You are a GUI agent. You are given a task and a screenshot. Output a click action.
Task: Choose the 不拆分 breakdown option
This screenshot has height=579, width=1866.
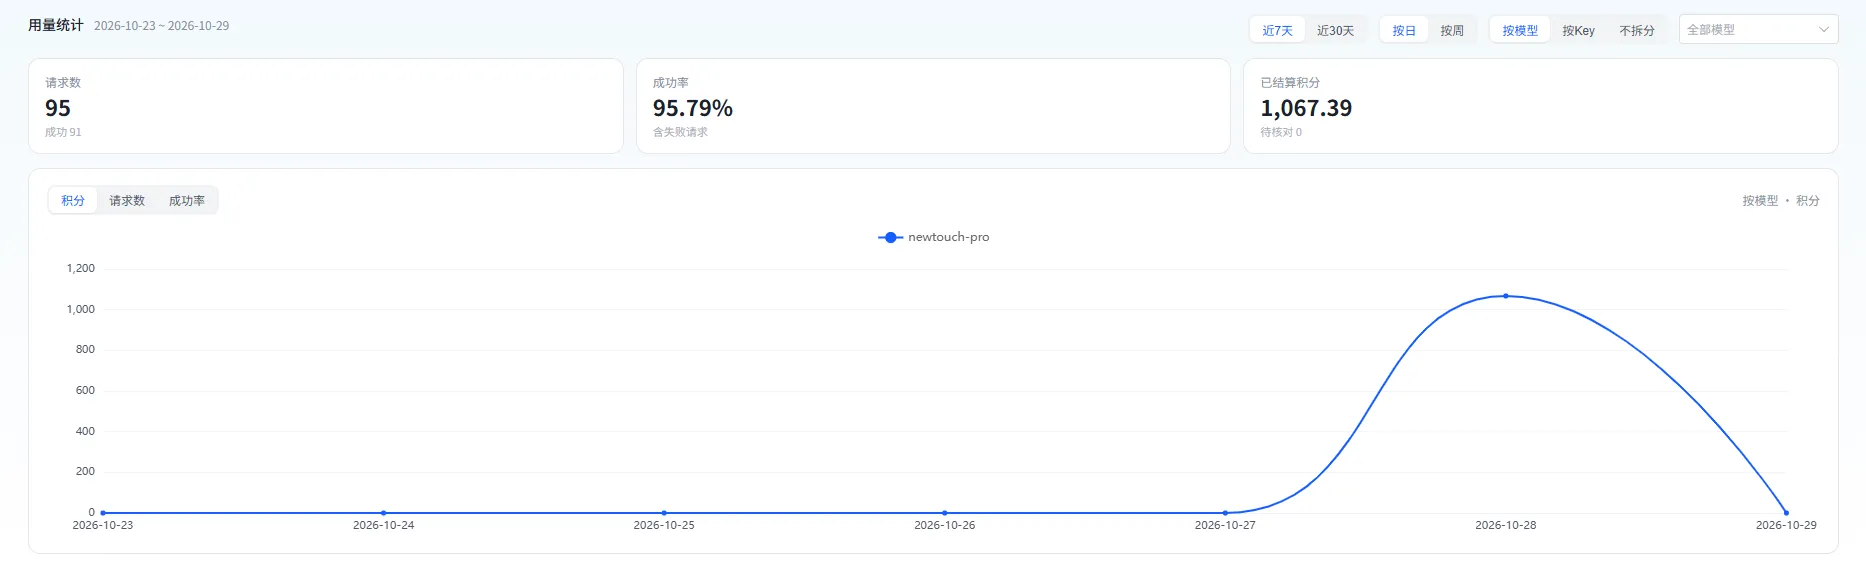[x=1637, y=31]
